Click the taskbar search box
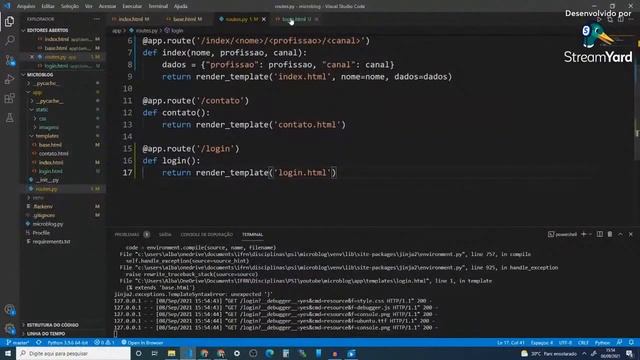Viewport: 640px width, 360px height. click(73, 353)
